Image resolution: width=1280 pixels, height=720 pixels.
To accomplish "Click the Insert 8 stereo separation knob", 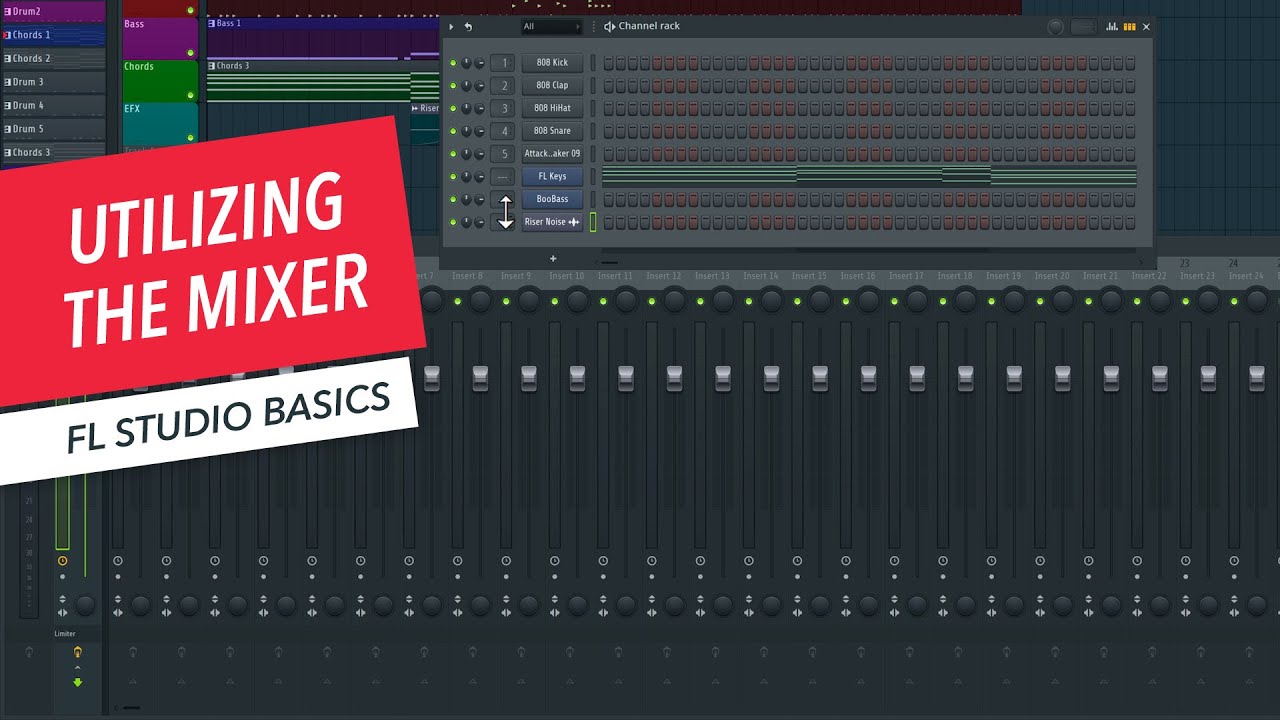I will pyautogui.click(x=481, y=605).
